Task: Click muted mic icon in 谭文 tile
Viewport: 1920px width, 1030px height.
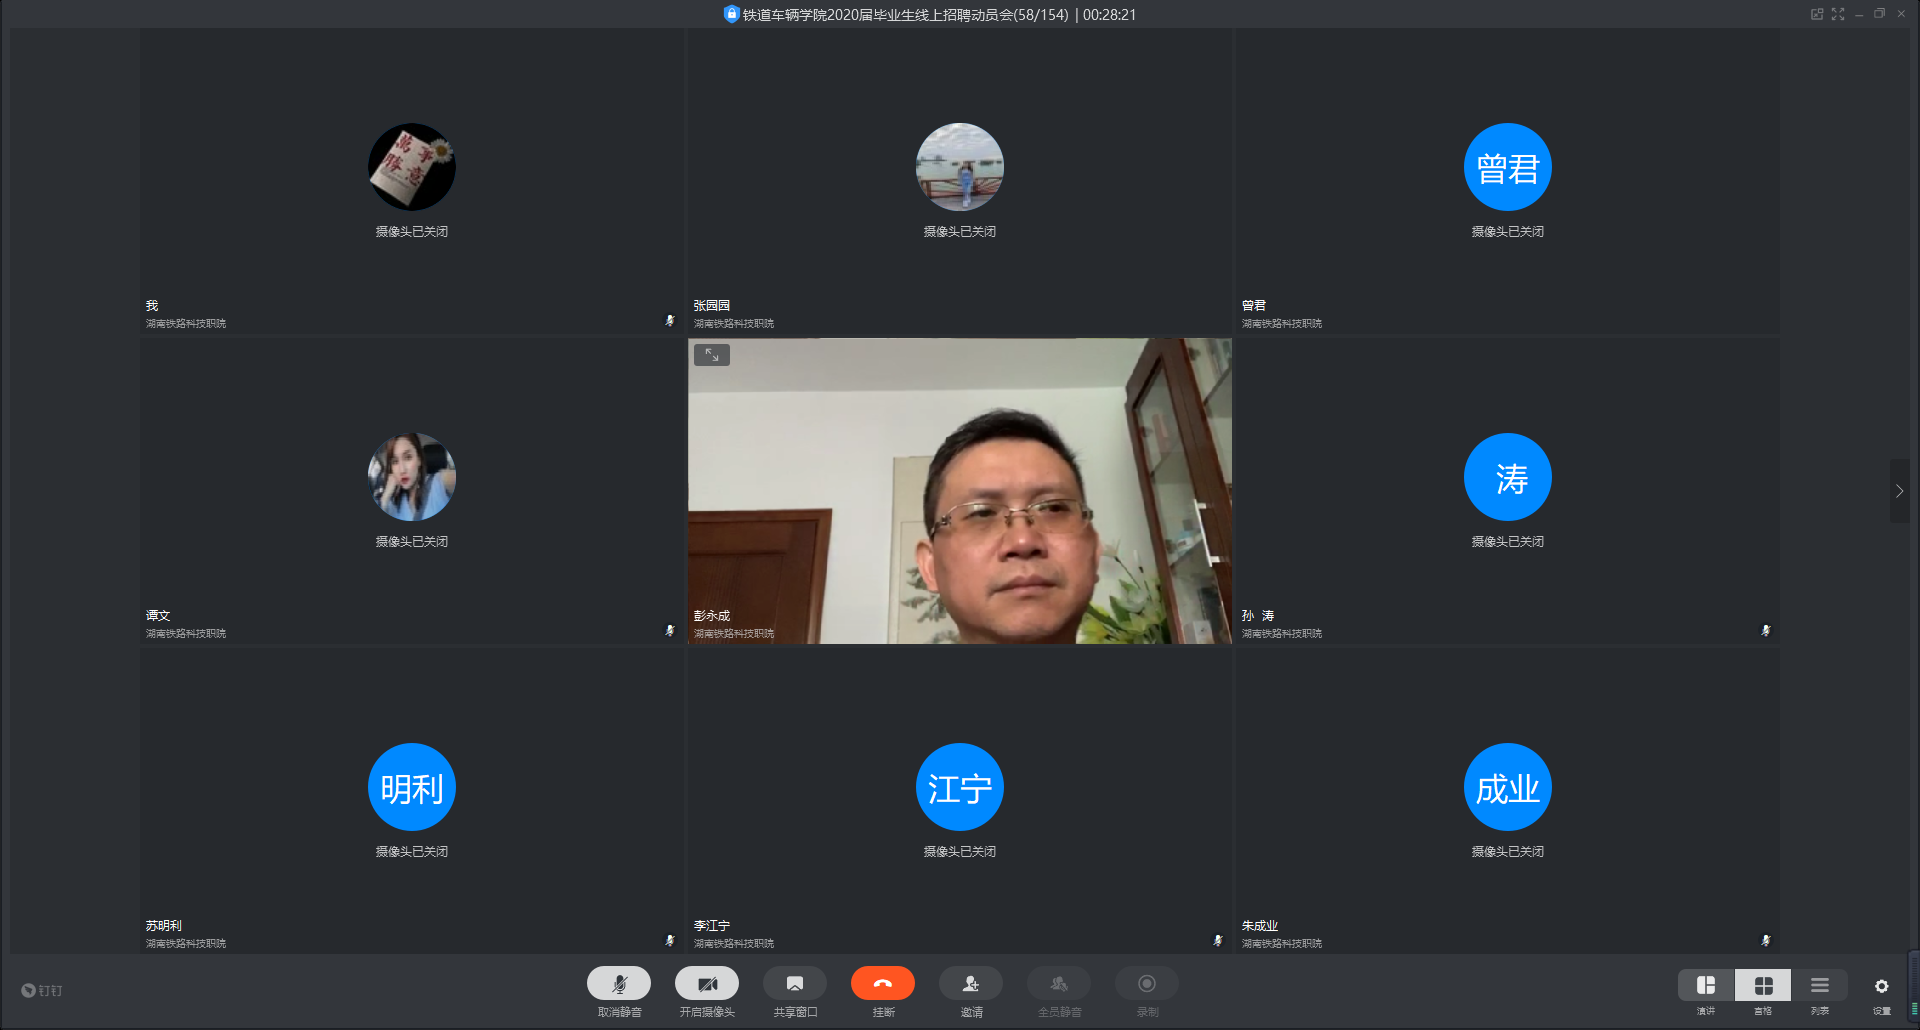Action: coord(670,631)
